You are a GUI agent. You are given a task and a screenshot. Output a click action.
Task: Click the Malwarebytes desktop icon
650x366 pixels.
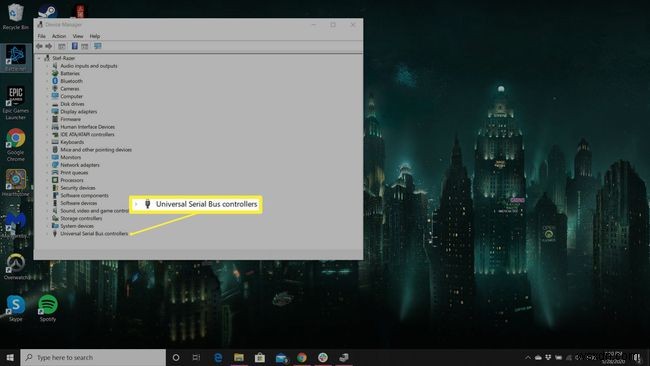tap(16, 224)
